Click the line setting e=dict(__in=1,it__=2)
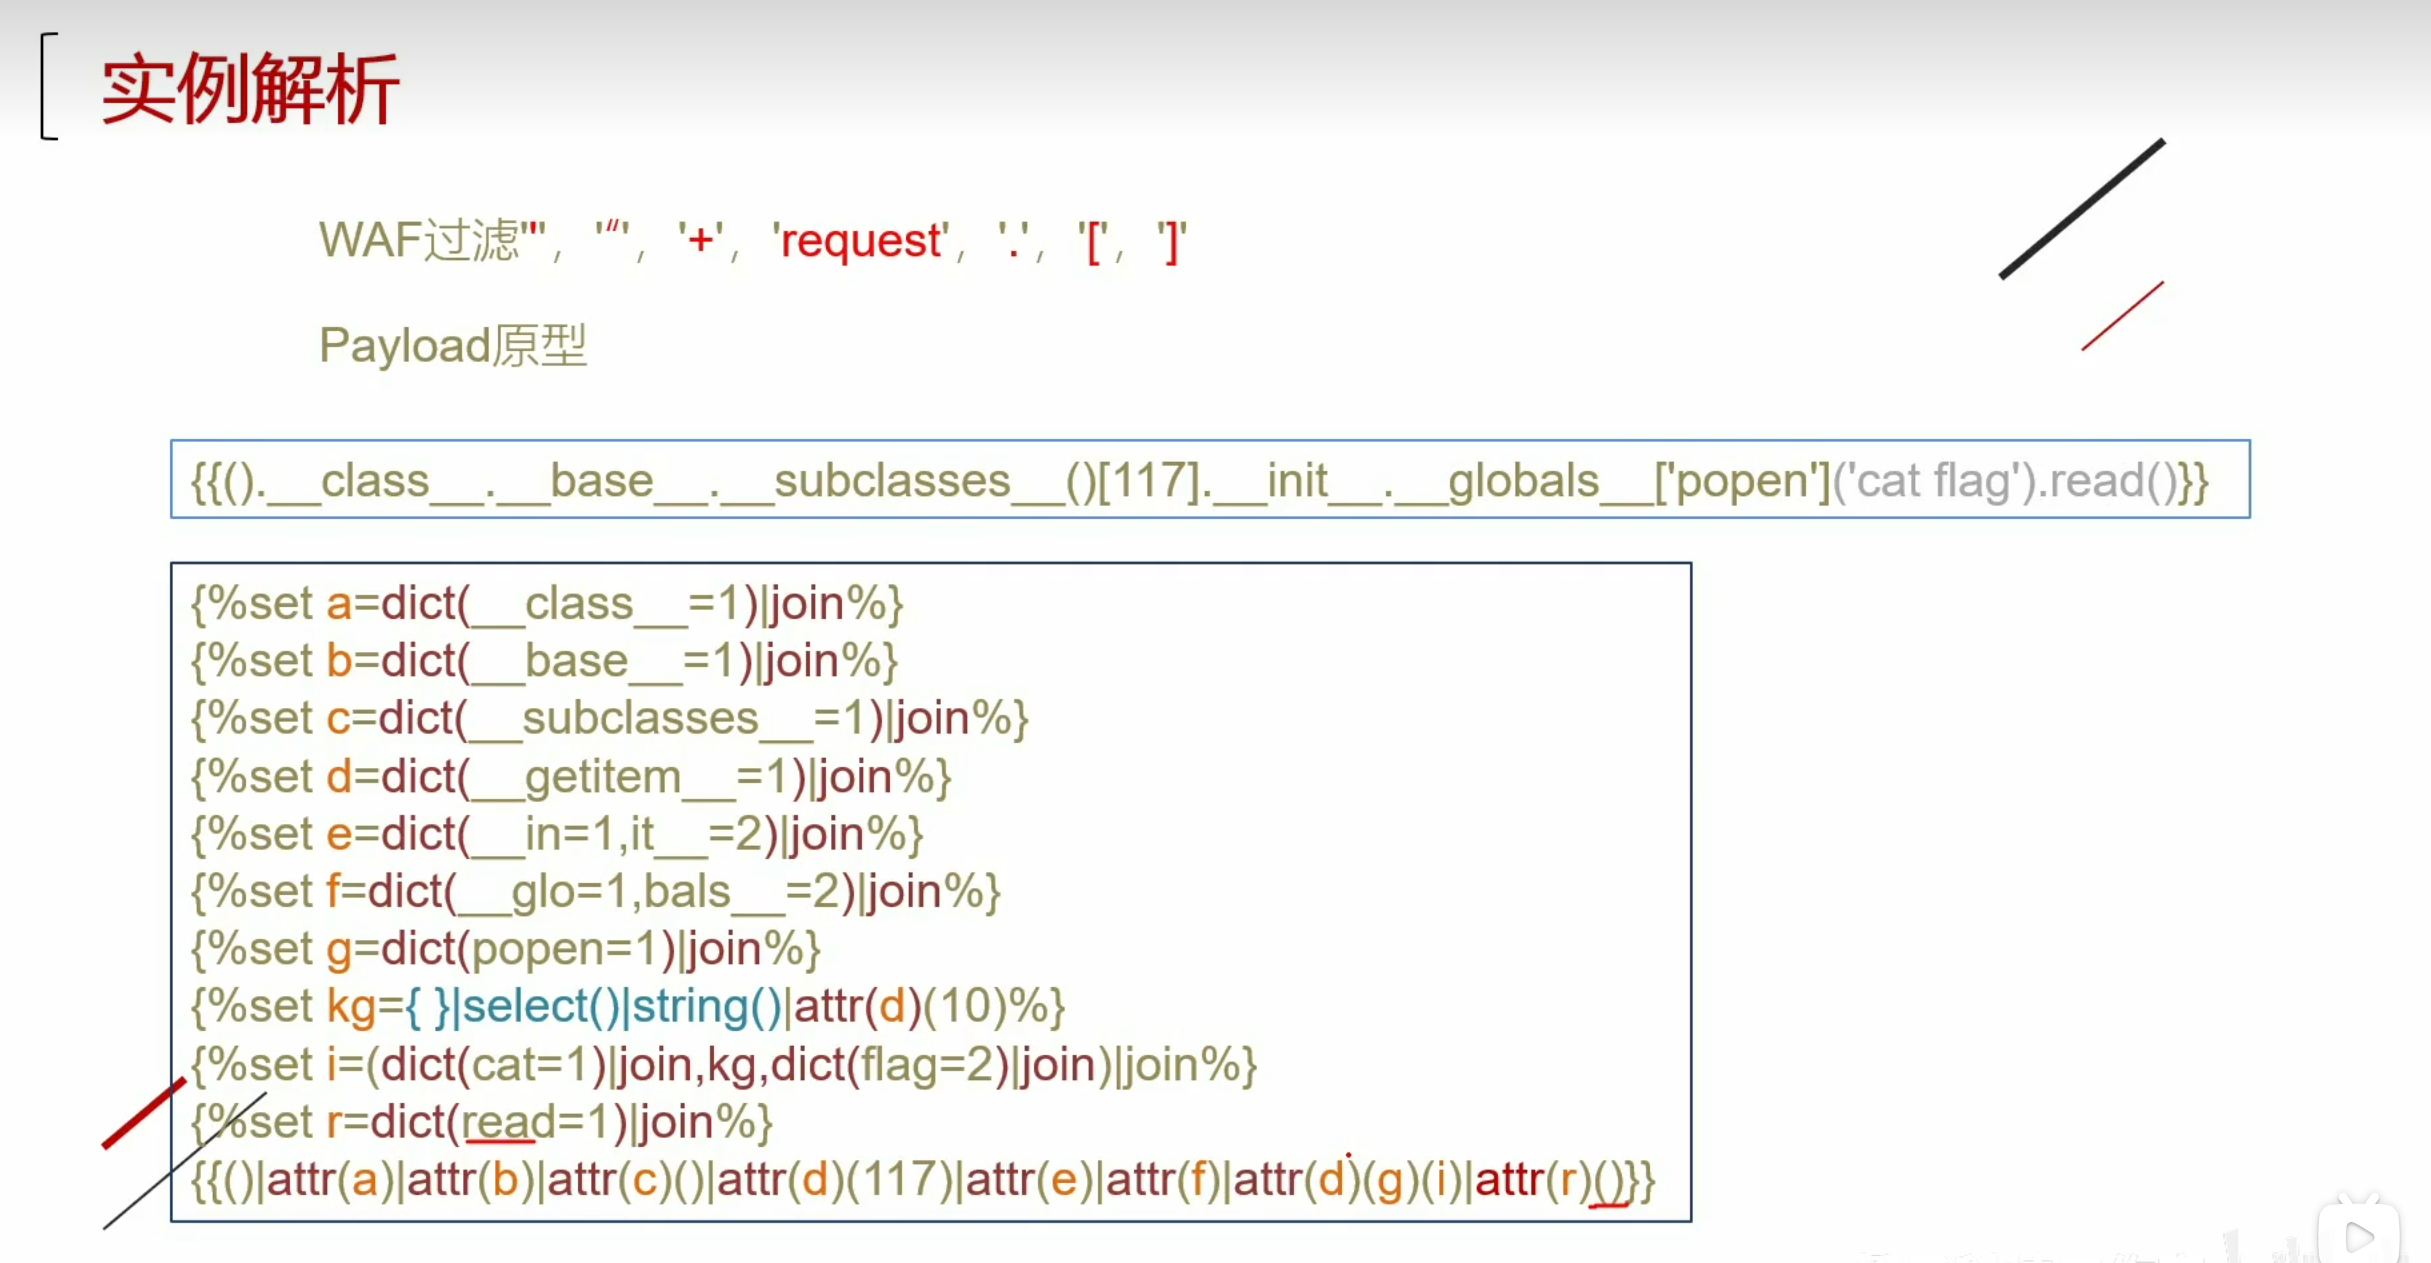Image resolution: width=2431 pixels, height=1263 pixels. (x=556, y=834)
